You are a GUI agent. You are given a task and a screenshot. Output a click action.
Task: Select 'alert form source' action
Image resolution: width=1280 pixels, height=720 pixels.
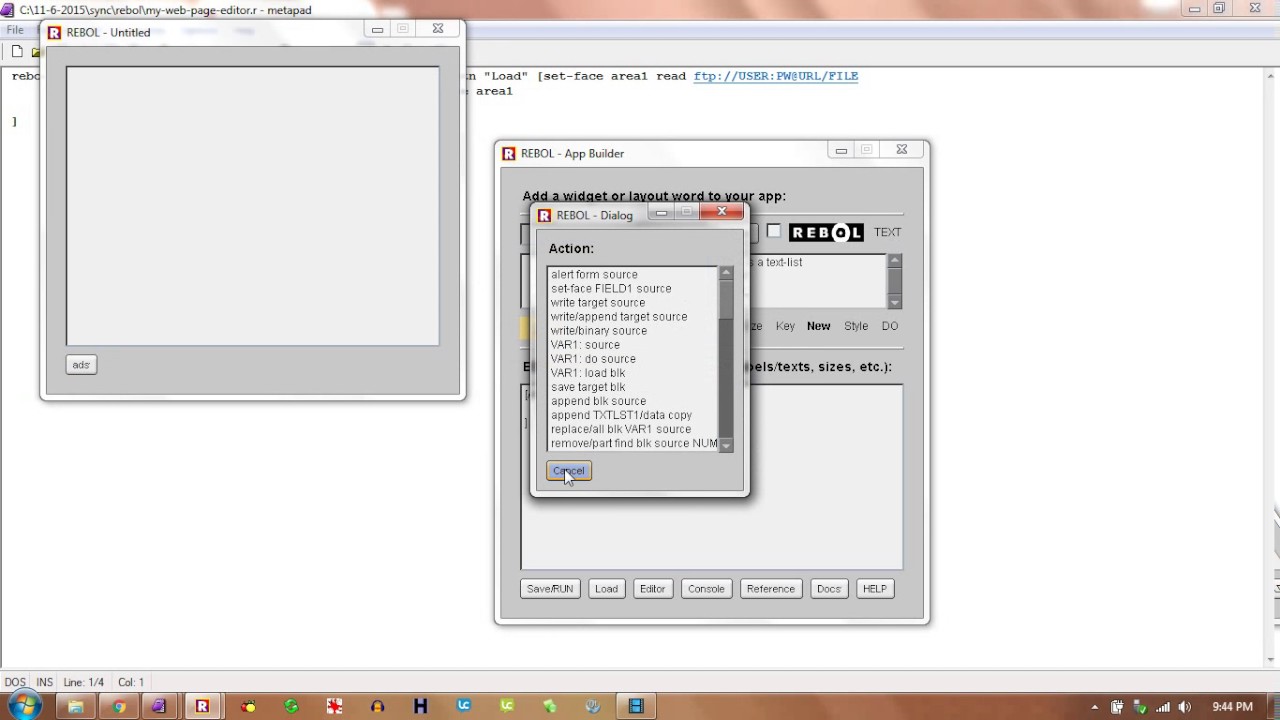tap(594, 274)
